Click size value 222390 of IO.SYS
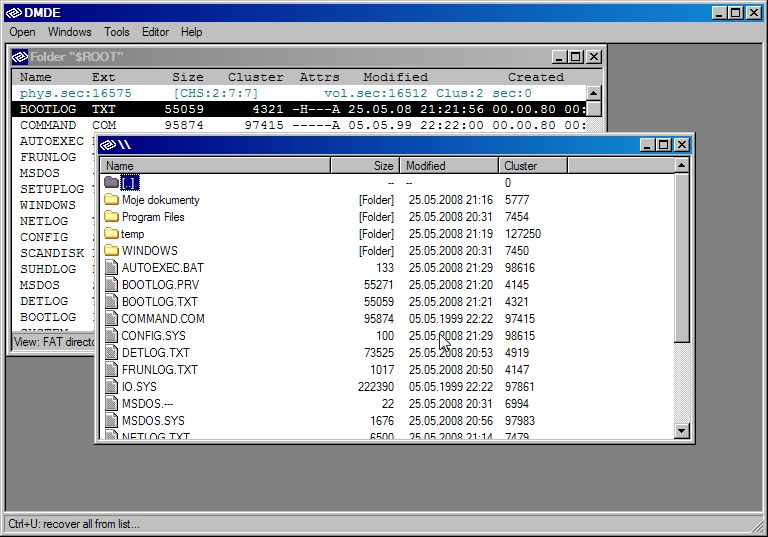This screenshot has height=537, width=768. [376, 387]
